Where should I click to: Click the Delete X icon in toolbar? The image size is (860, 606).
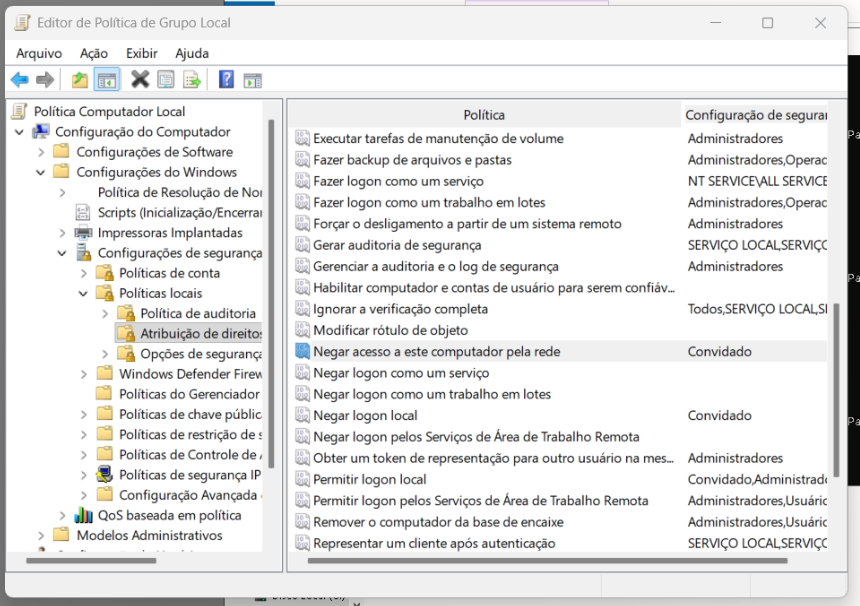(x=140, y=80)
